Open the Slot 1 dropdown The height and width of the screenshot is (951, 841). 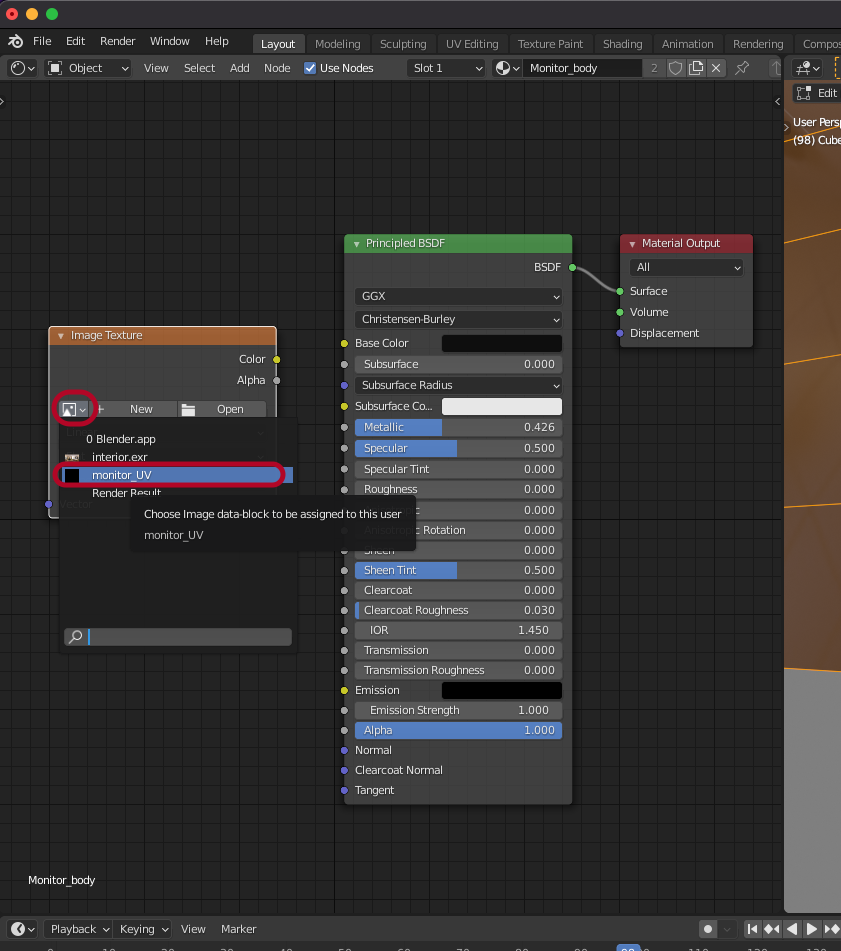pos(447,68)
